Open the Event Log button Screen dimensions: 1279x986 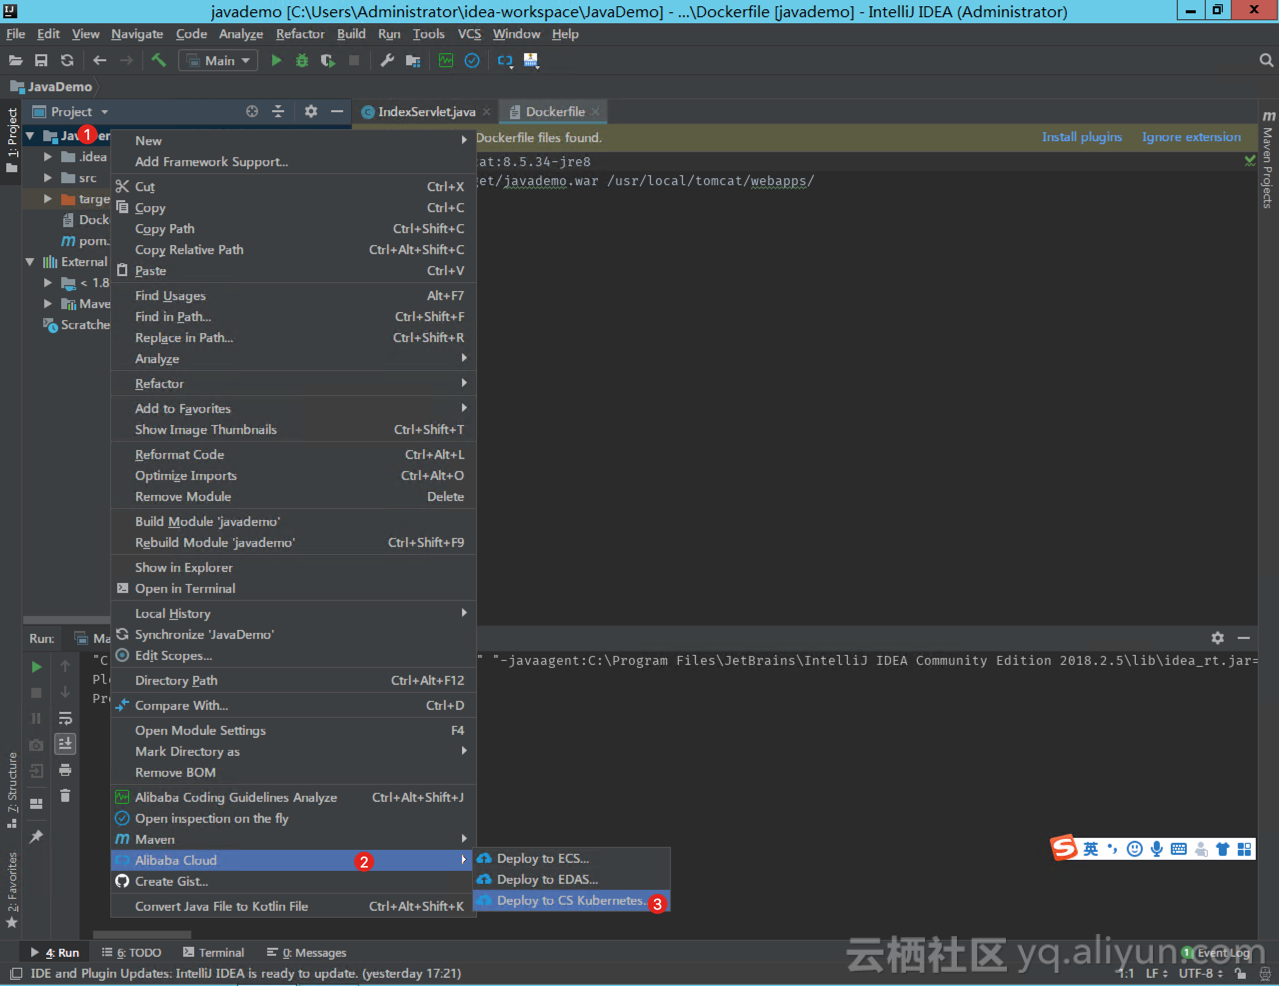point(1217,953)
